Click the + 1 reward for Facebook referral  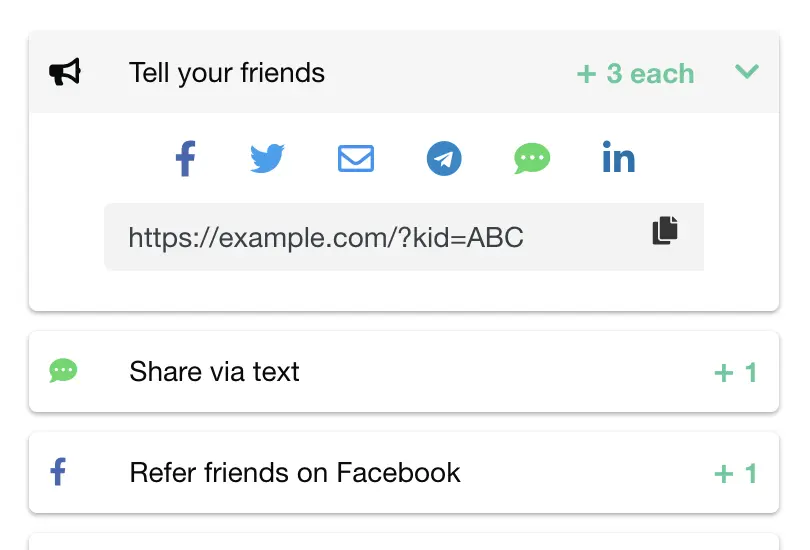point(736,474)
